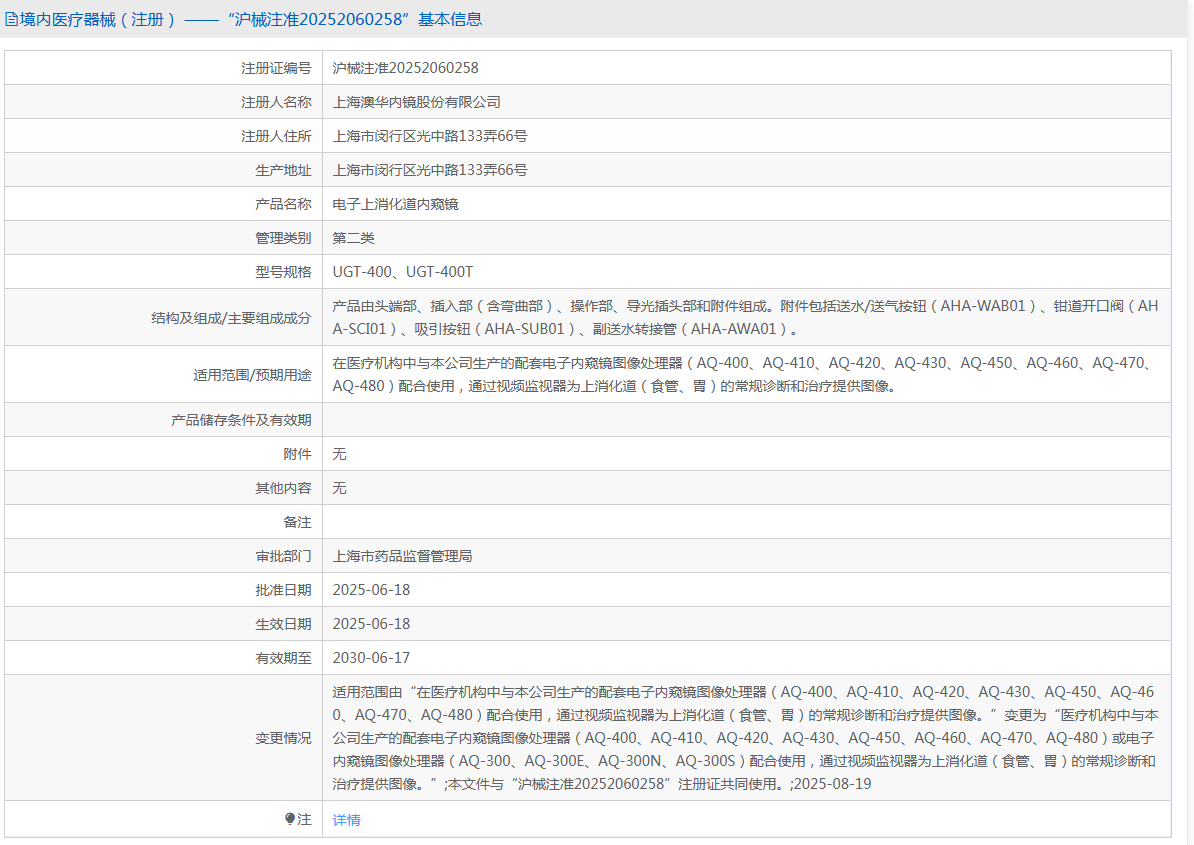Select registration number 沪械注准20252060258 value cell
The width and height of the screenshot is (1194, 845).
[x=405, y=68]
